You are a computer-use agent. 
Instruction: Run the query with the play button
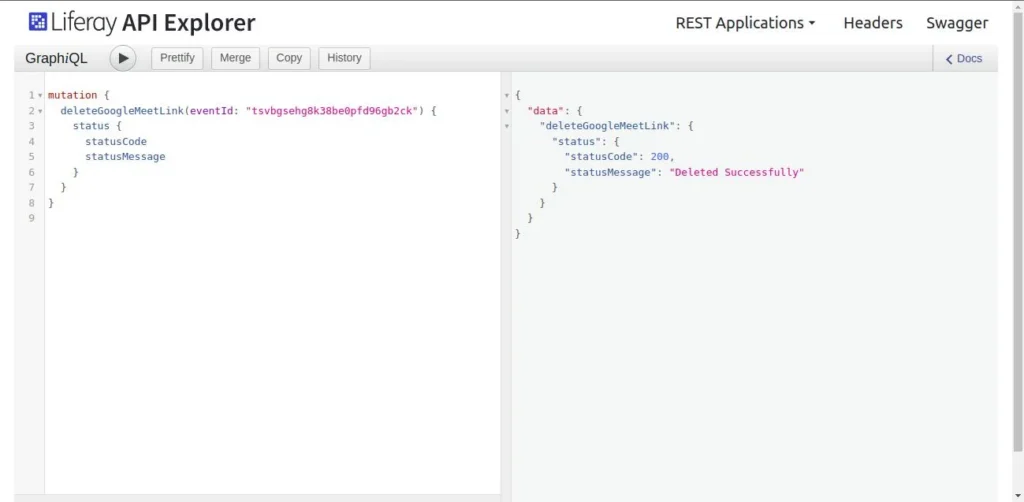[x=123, y=58]
